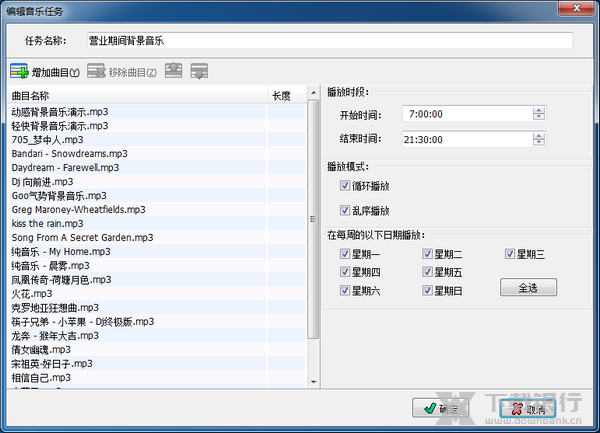The width and height of the screenshot is (600, 433).
Task: Confirm with the green checkmark 确定 button
Action: [439, 408]
